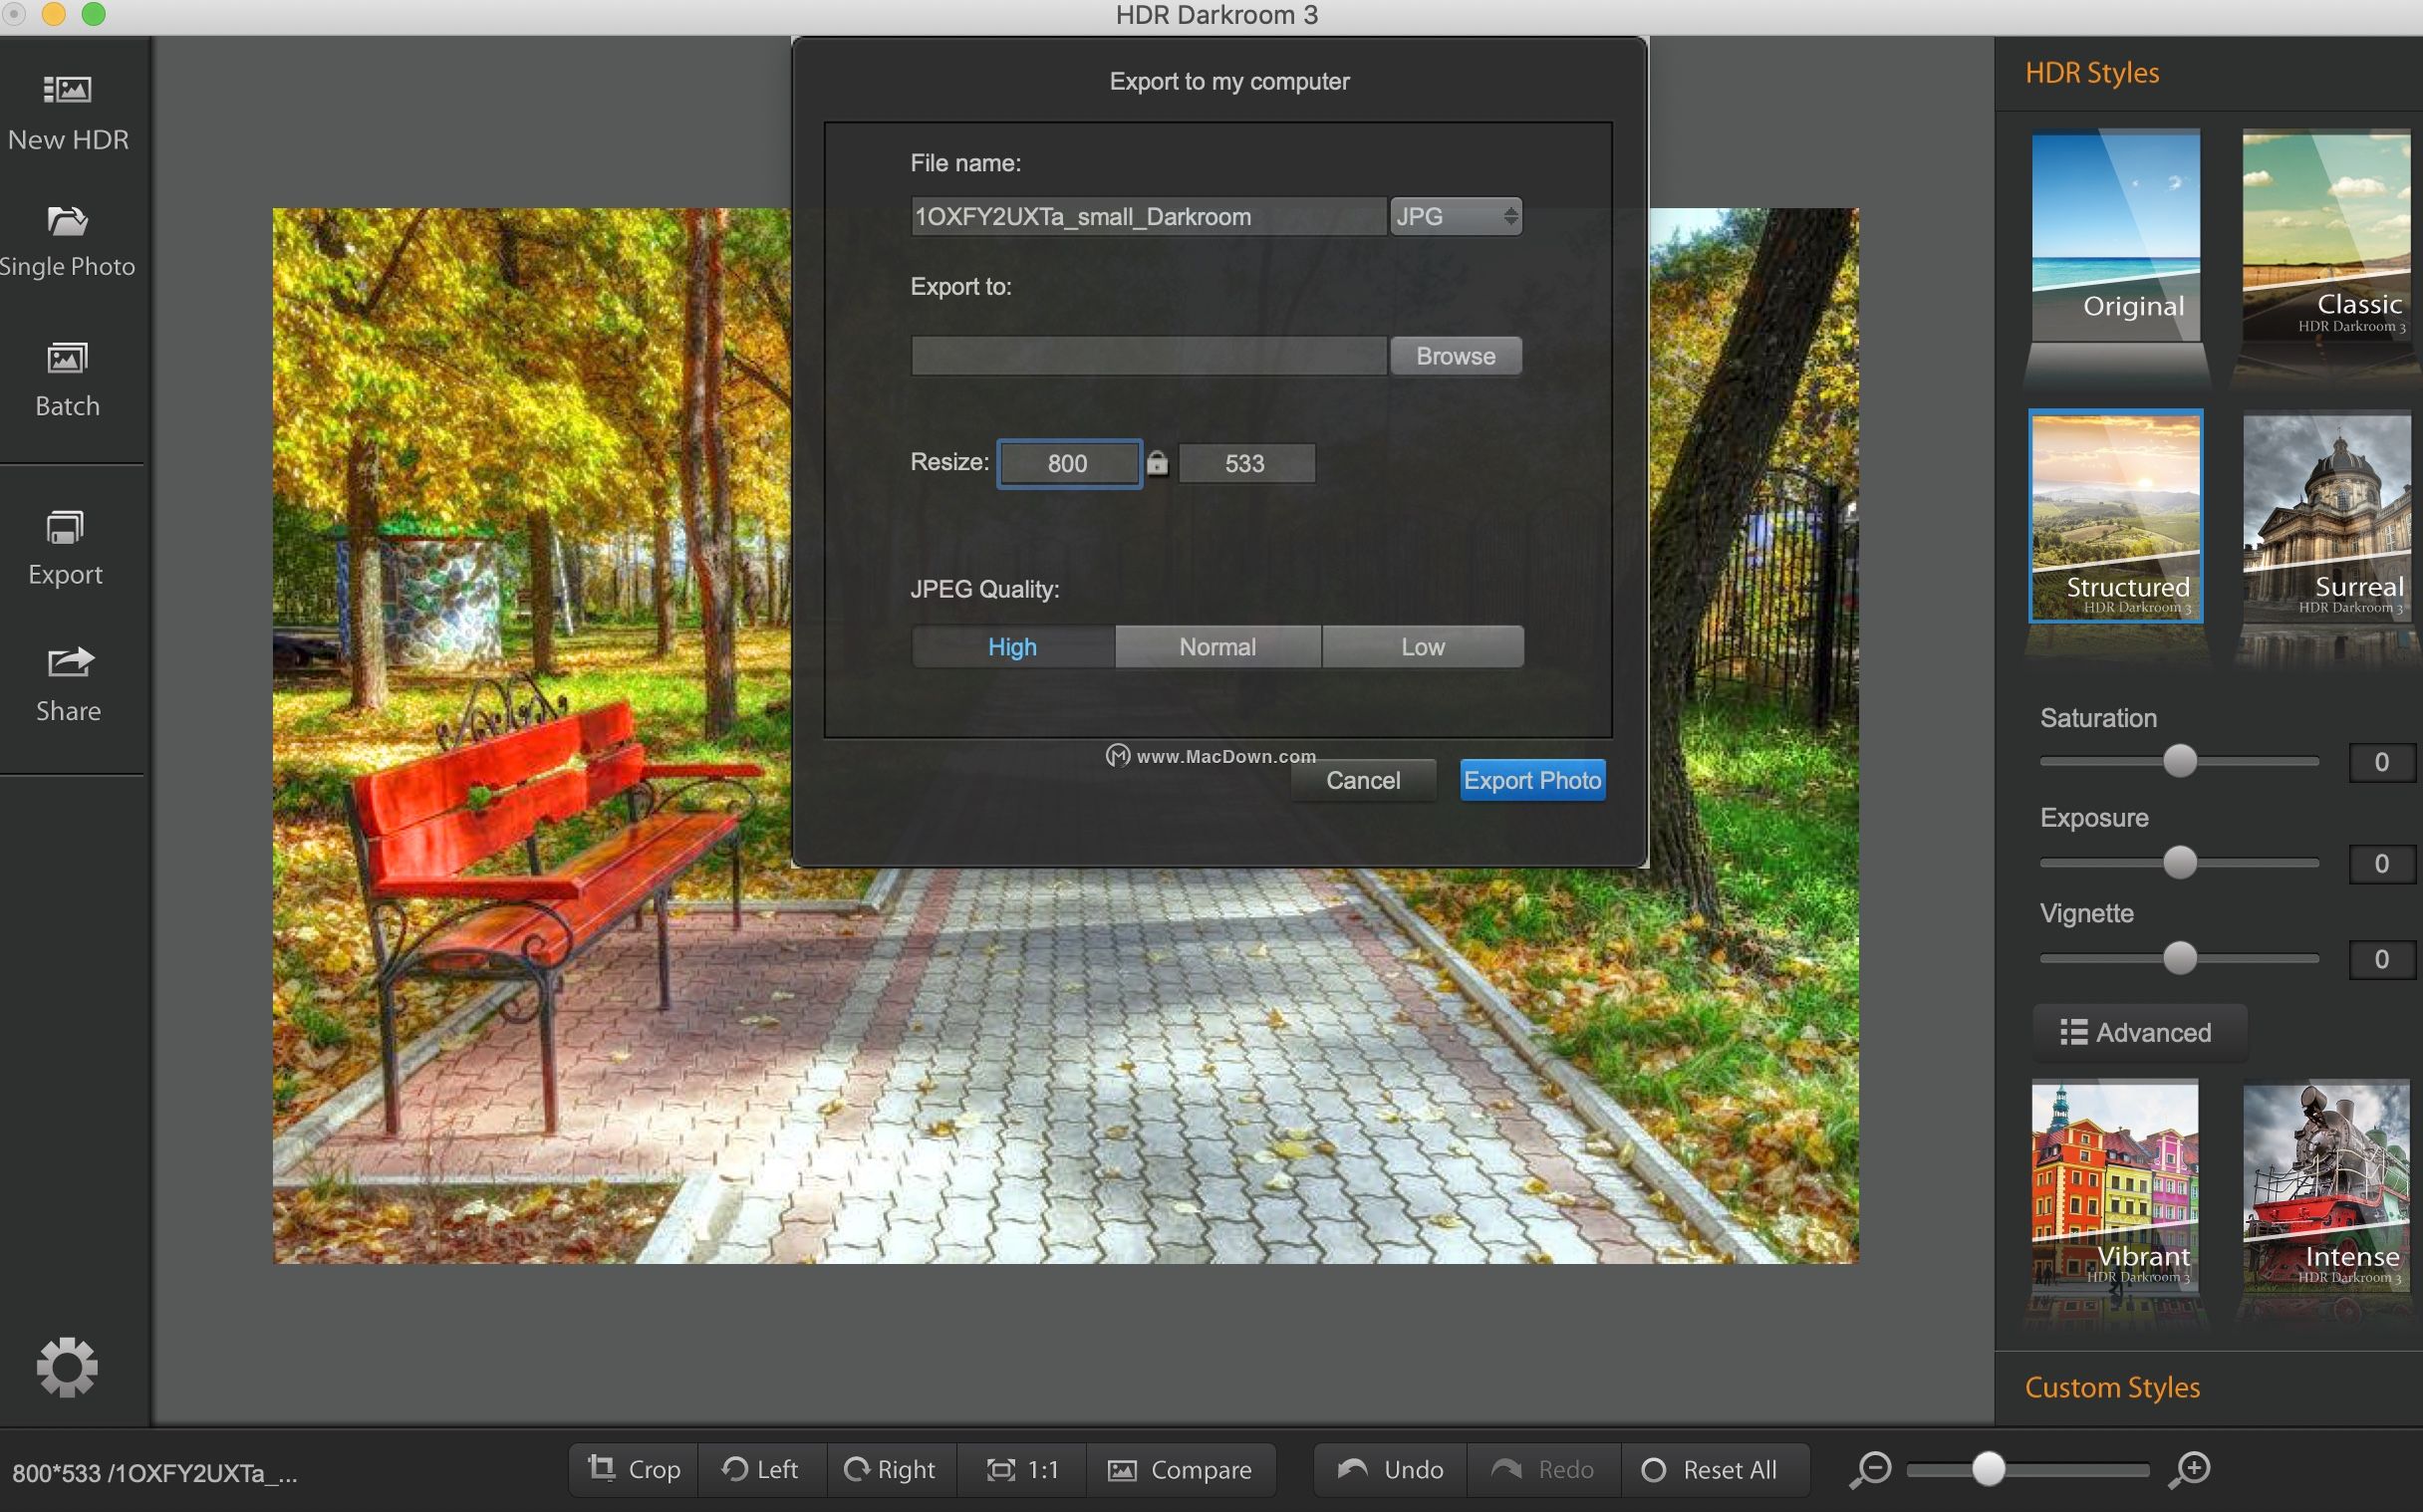Select the Intense HDR style
2423x1512 pixels.
pyautogui.click(x=2326, y=1186)
